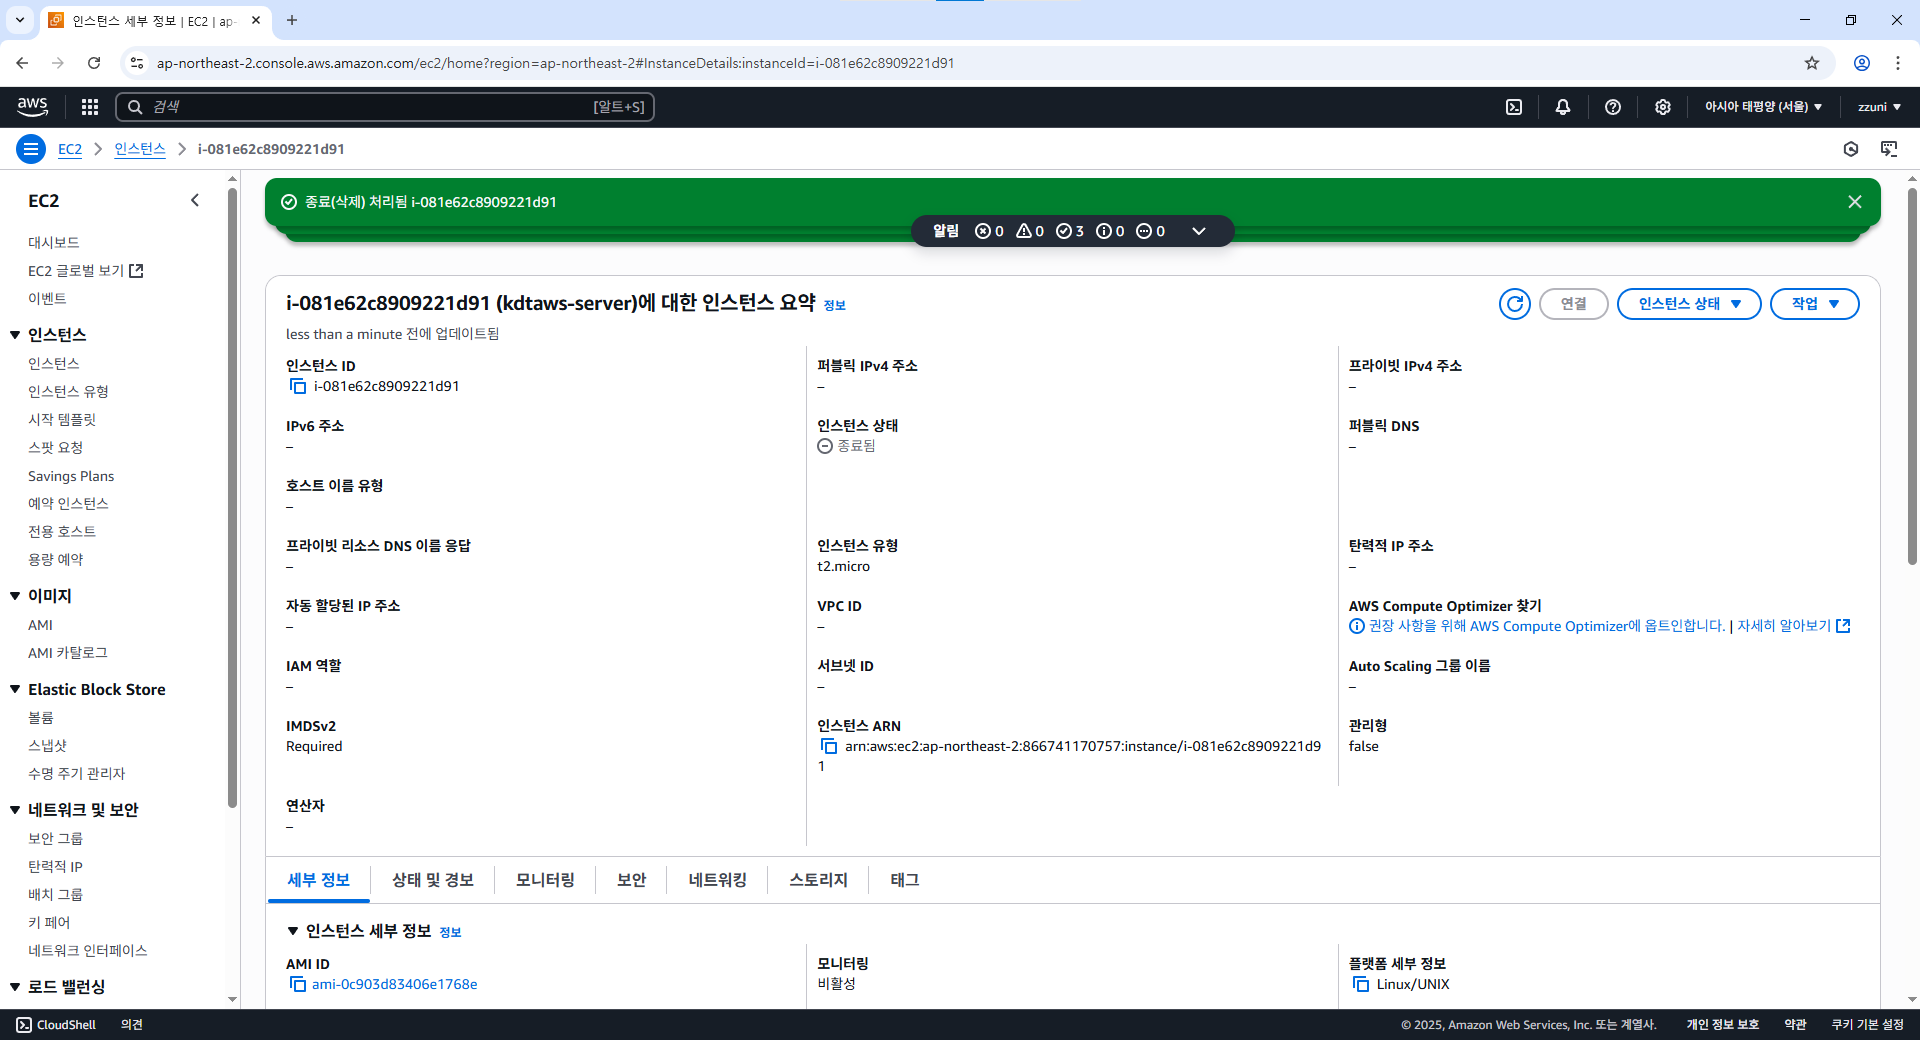Switch to the Tags tab
The image size is (1920, 1040).
click(905, 880)
